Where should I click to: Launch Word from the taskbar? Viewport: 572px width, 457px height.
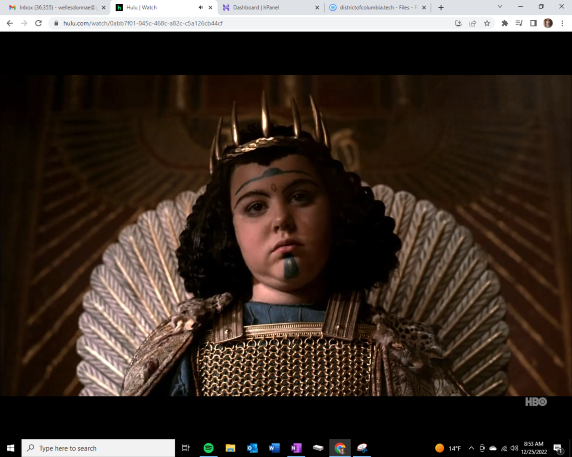pyautogui.click(x=274, y=448)
